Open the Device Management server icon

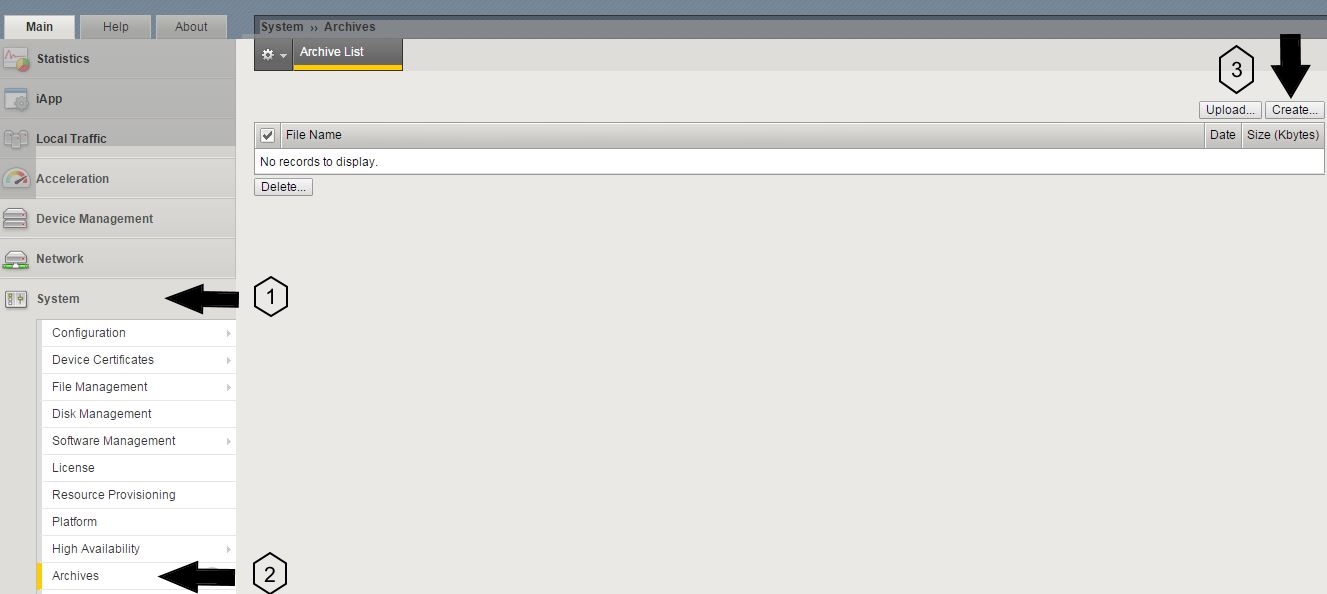click(16, 219)
